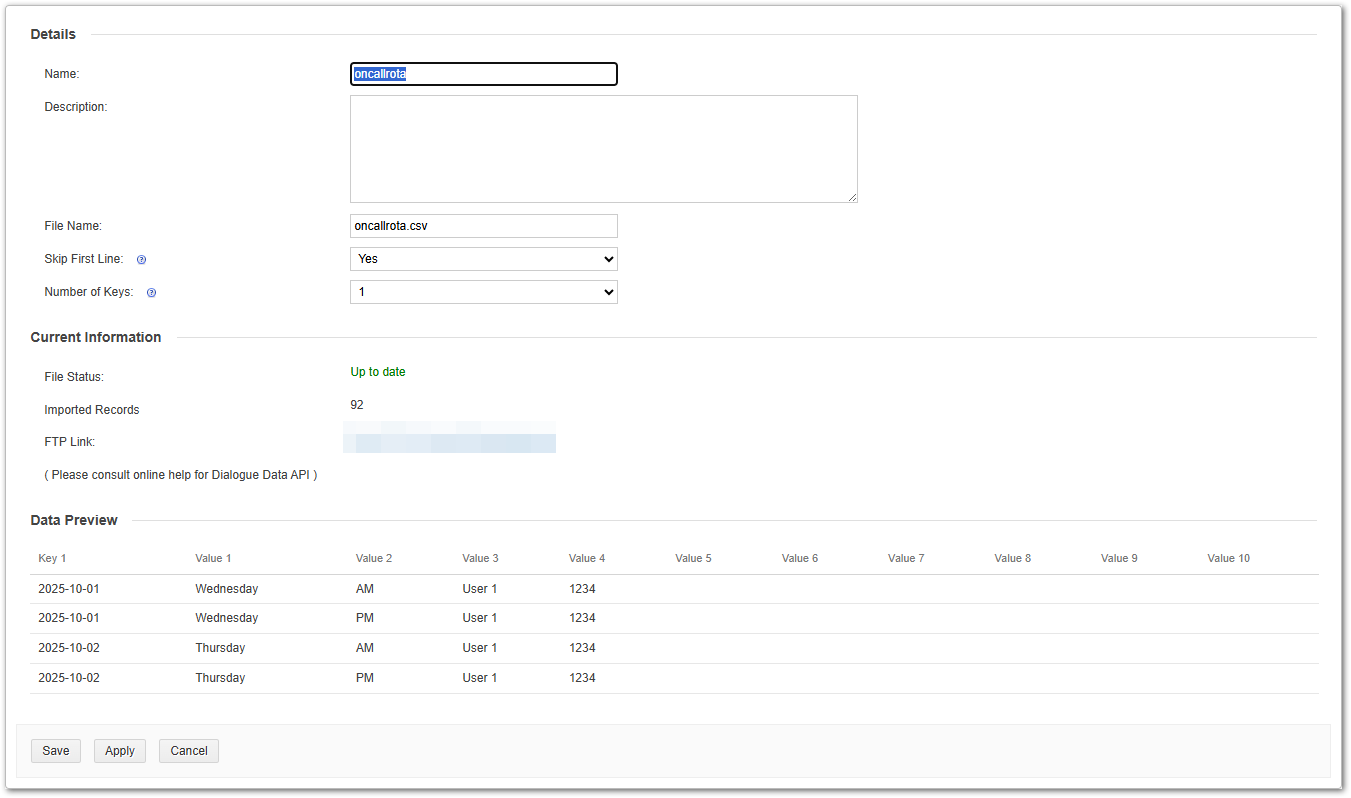Click the Up to date file status
This screenshot has width=1351, height=798.
pyautogui.click(x=378, y=372)
